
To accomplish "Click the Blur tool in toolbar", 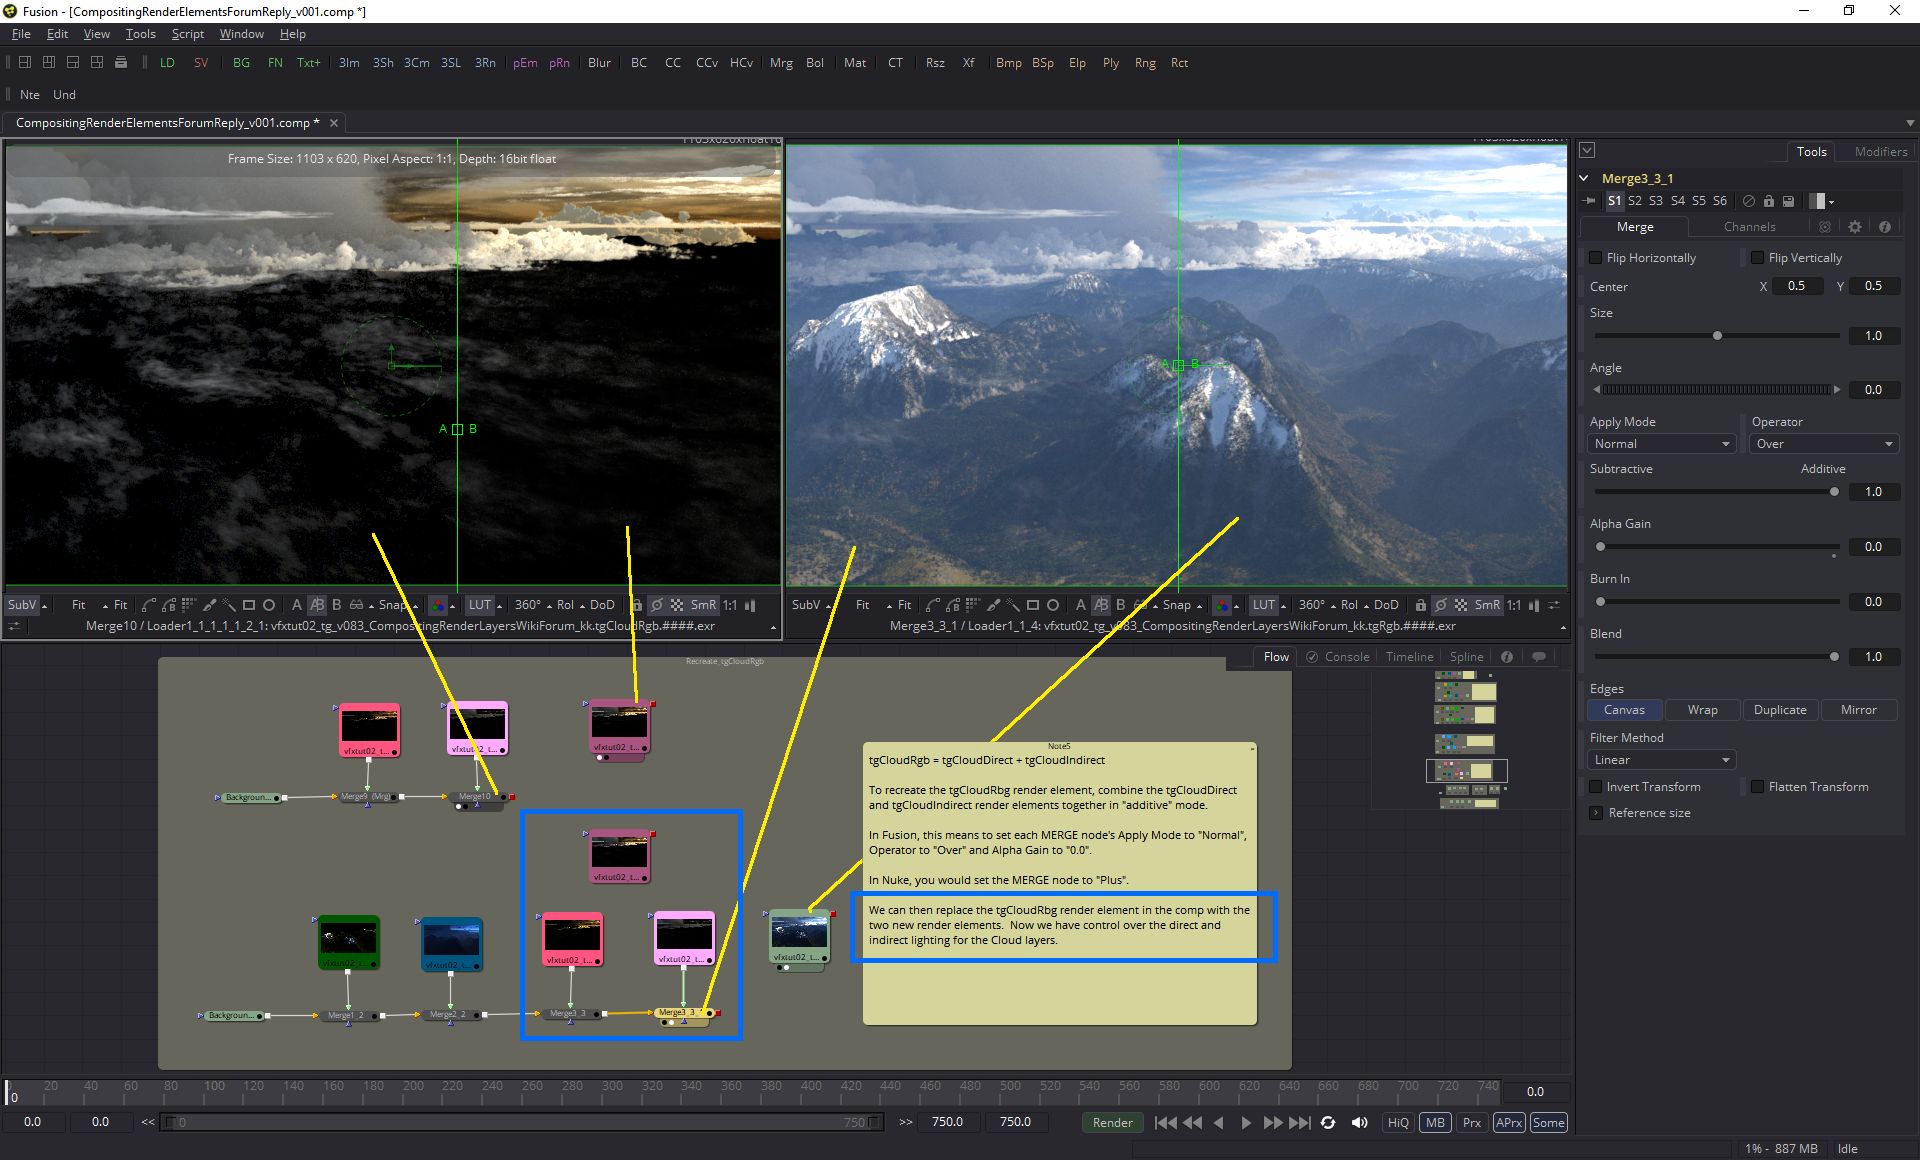I will (599, 62).
